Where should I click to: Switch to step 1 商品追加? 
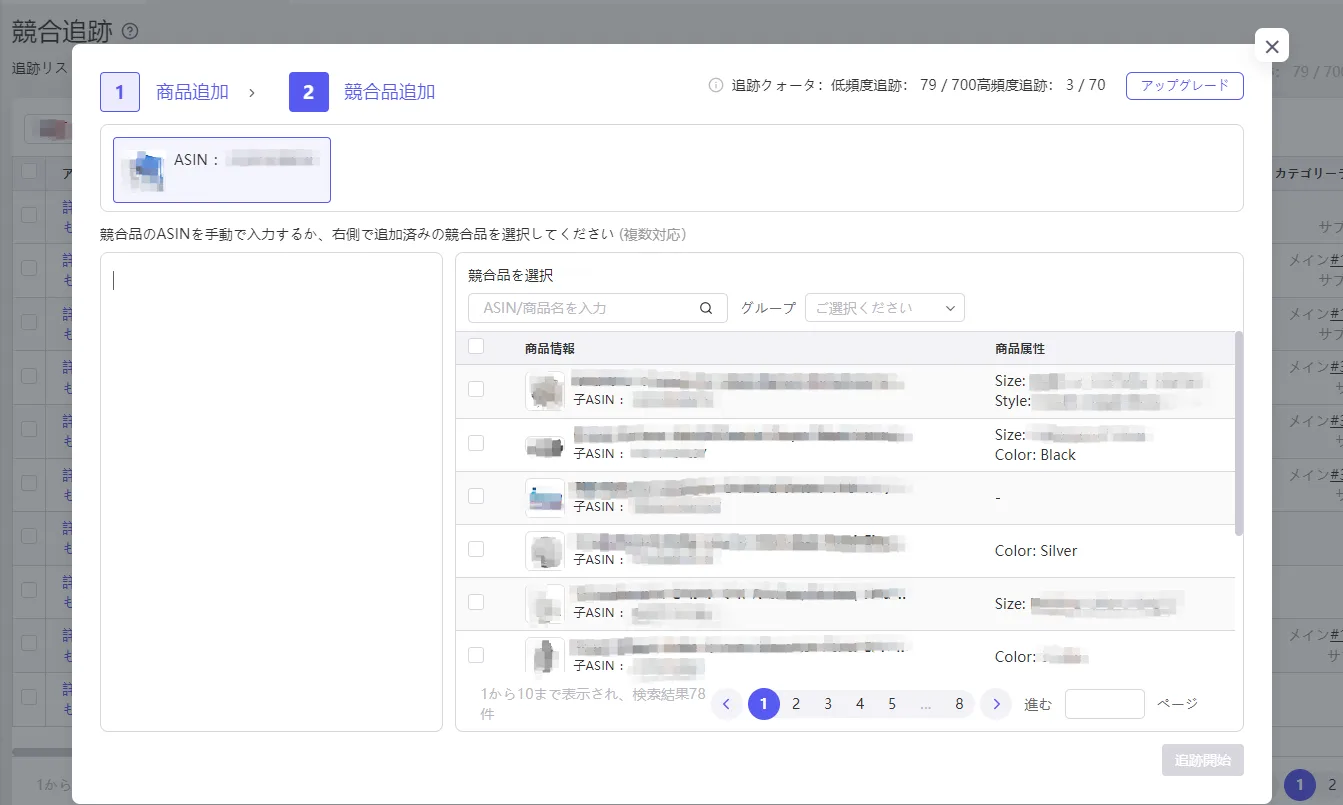(165, 92)
